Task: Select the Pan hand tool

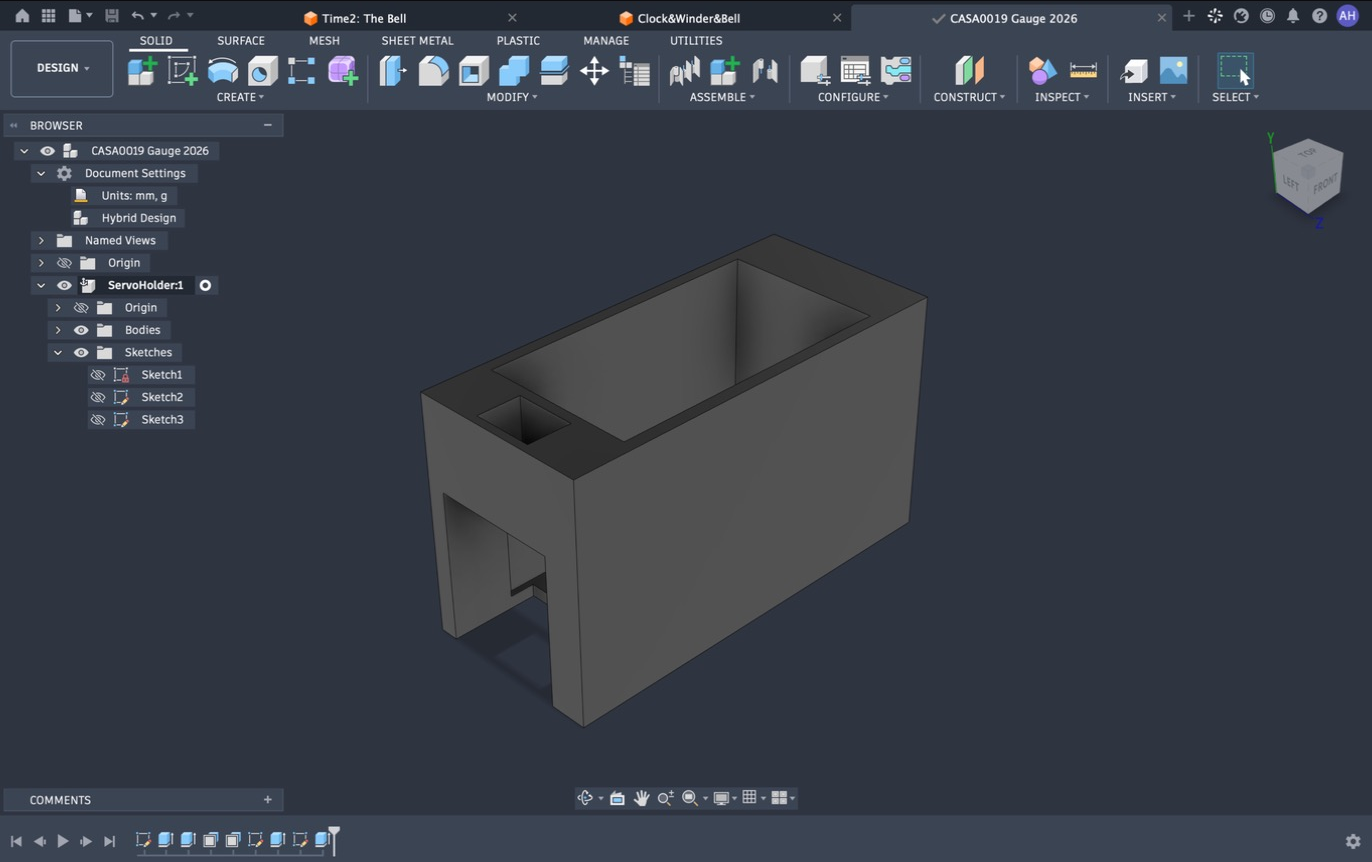Action: pos(641,798)
